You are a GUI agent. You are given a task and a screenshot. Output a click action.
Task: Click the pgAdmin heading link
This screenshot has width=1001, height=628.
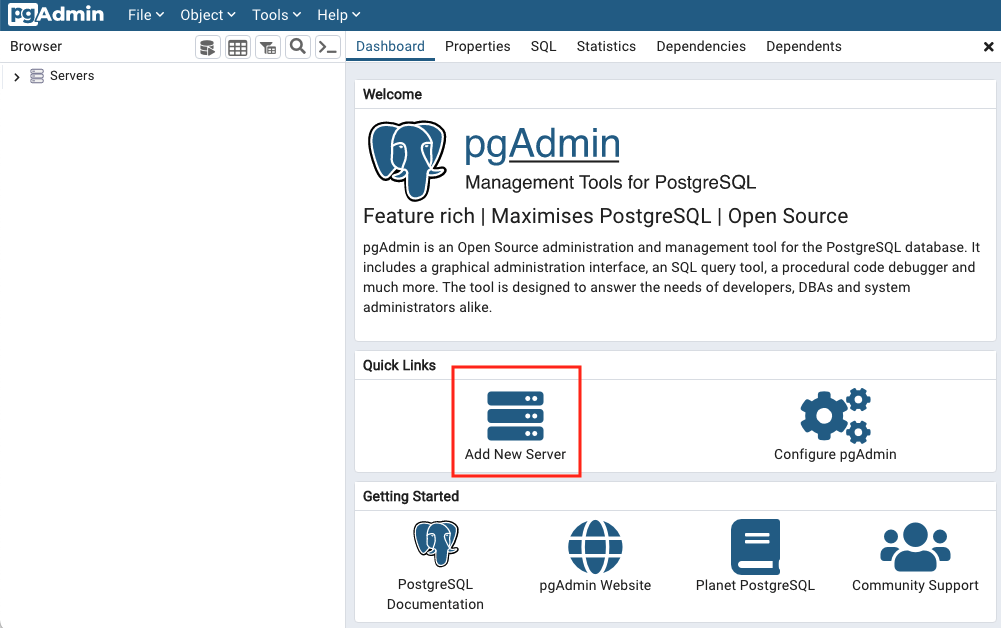[x=542, y=144]
